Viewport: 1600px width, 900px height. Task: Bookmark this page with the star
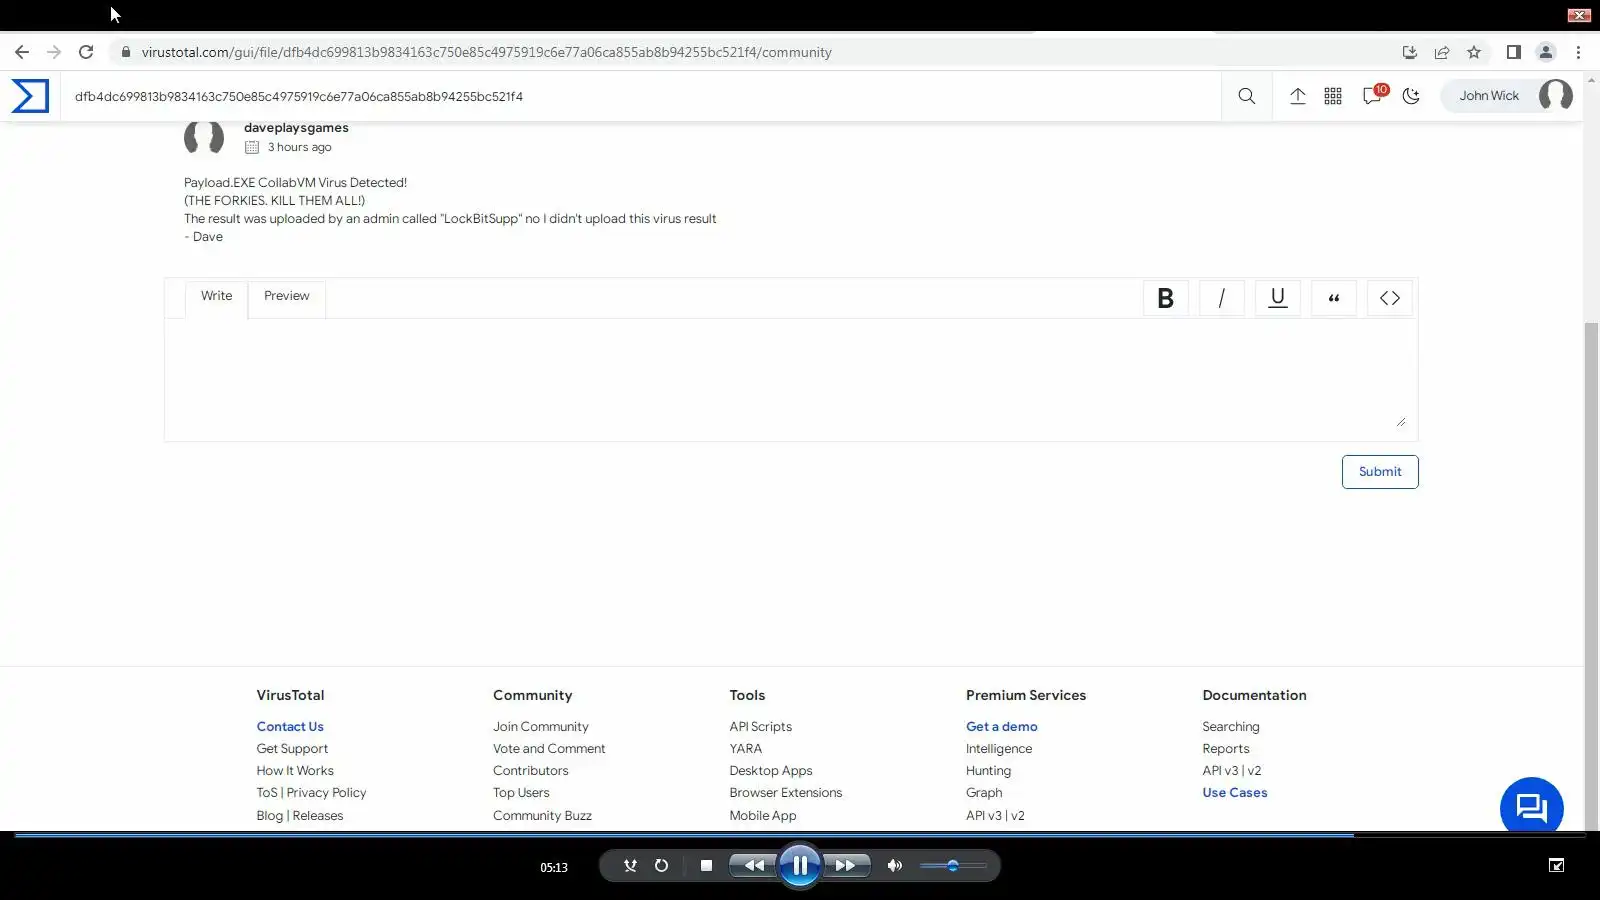(x=1474, y=52)
